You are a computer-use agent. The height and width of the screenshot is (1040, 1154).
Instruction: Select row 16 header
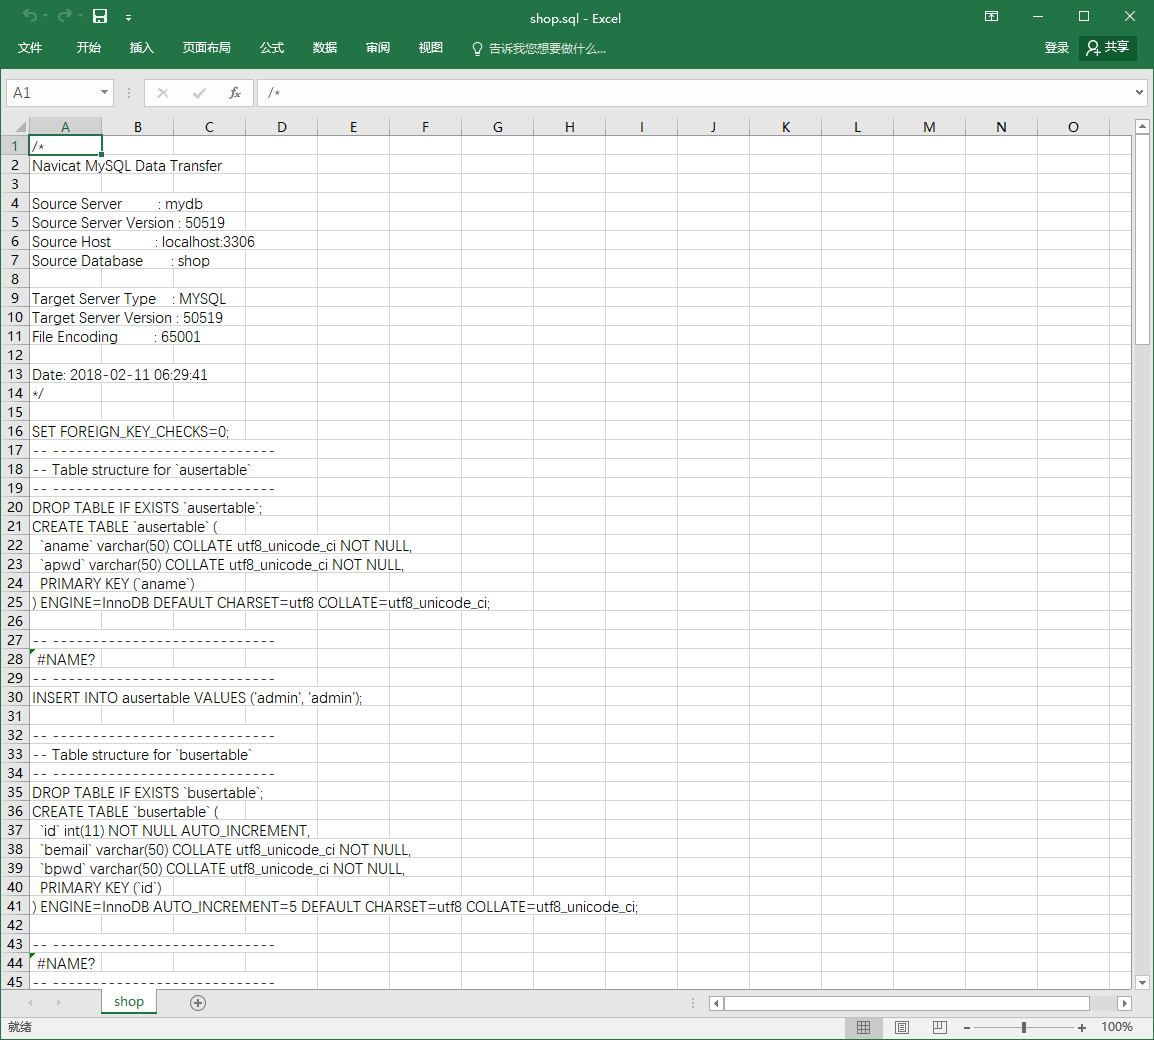tap(15, 431)
